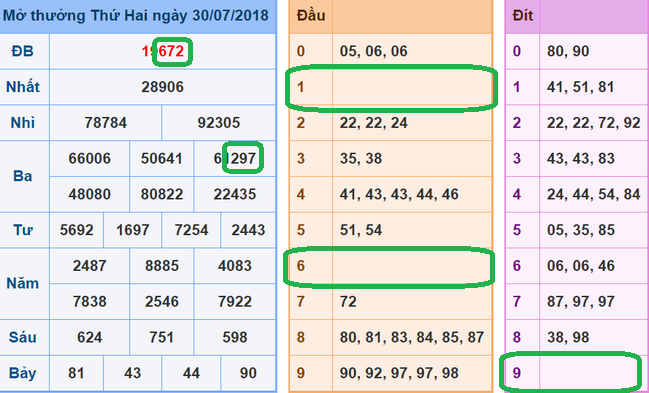
Task: Click the Nhất prize number 28906
Action: click(163, 87)
